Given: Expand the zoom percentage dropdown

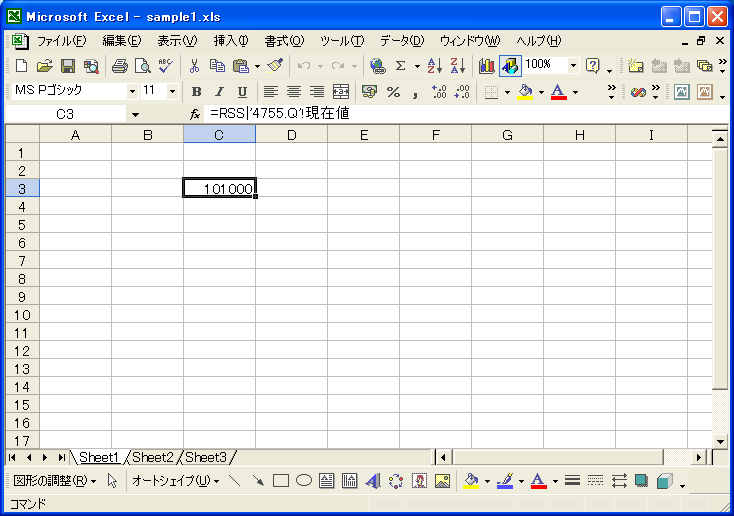Looking at the screenshot, I should tap(573, 66).
